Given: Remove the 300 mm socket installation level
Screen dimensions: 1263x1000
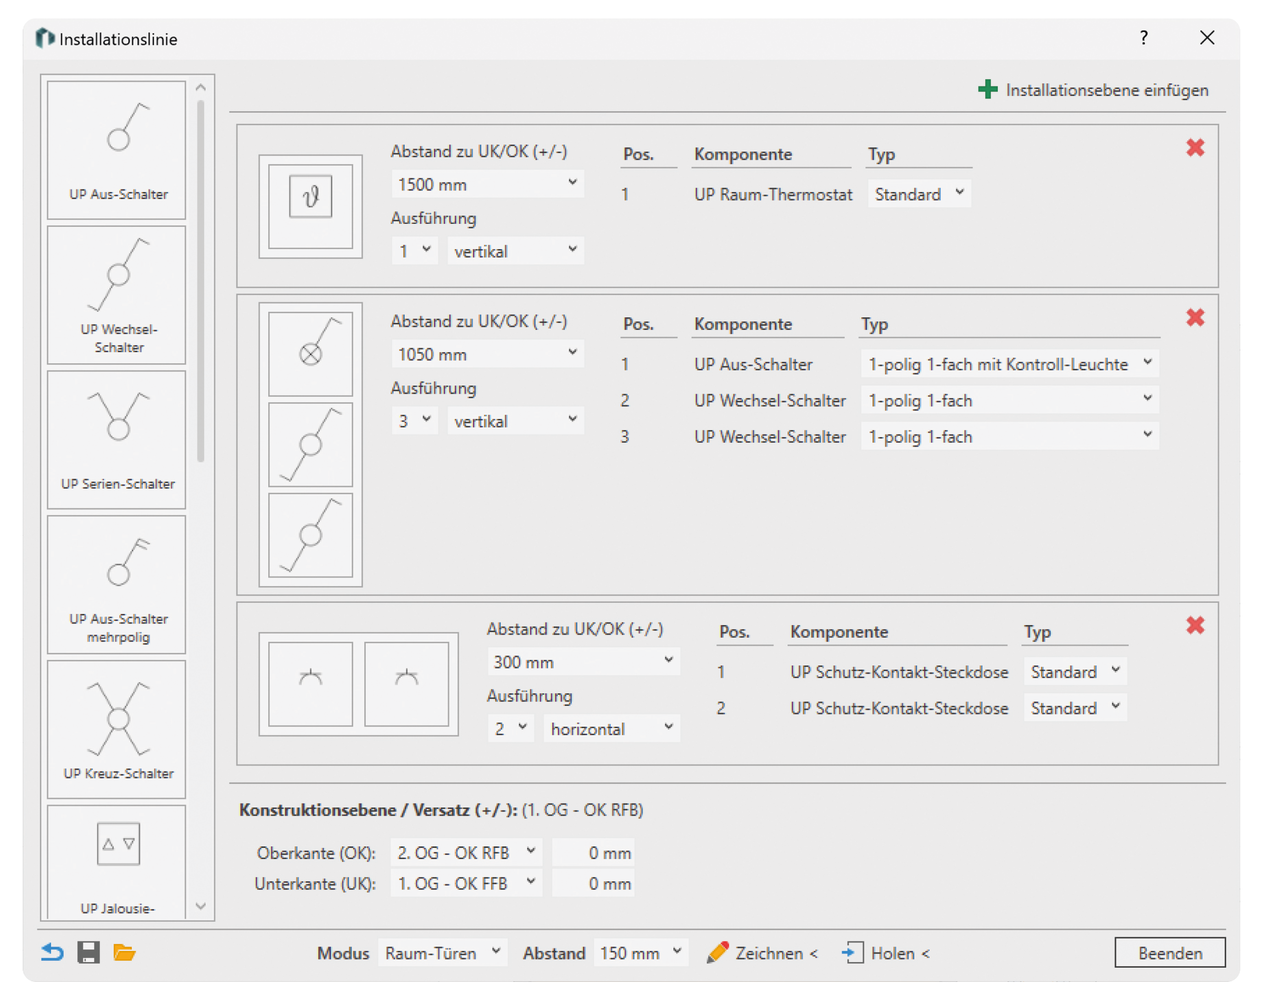Looking at the screenshot, I should (x=1195, y=626).
